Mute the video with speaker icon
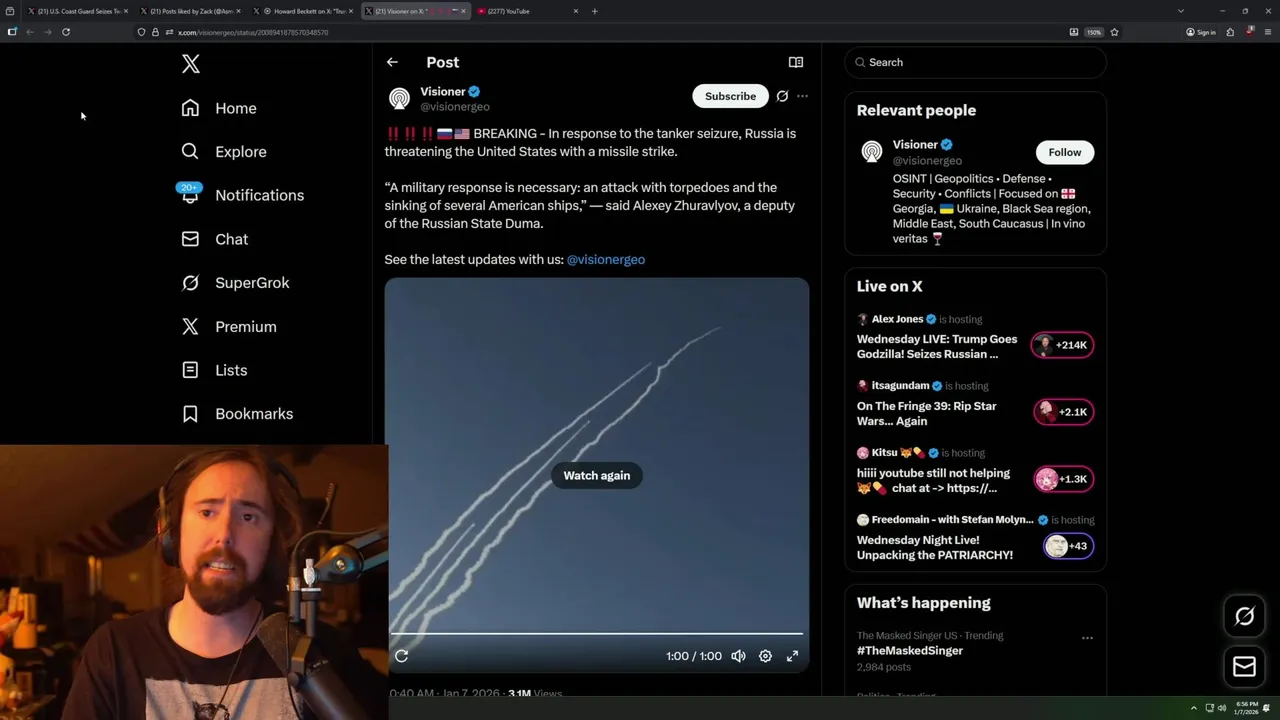 pos(738,656)
